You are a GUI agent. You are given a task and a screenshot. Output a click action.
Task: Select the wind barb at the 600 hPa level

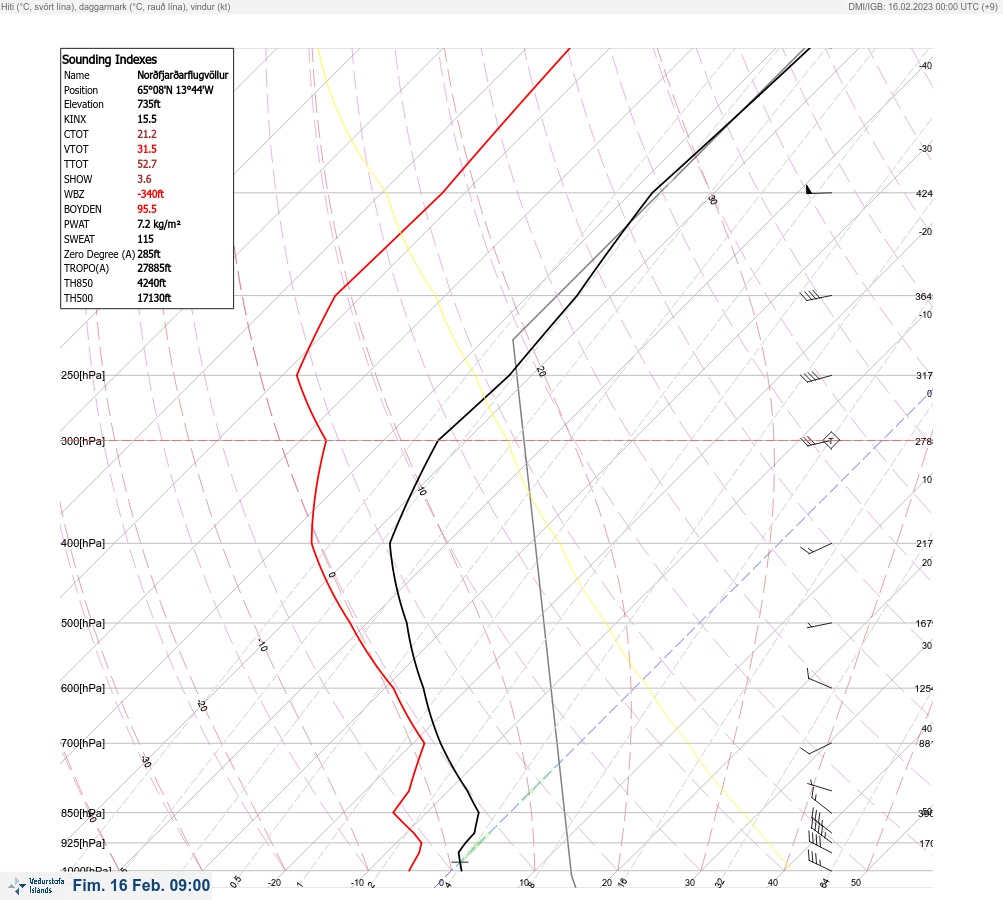tap(819, 679)
